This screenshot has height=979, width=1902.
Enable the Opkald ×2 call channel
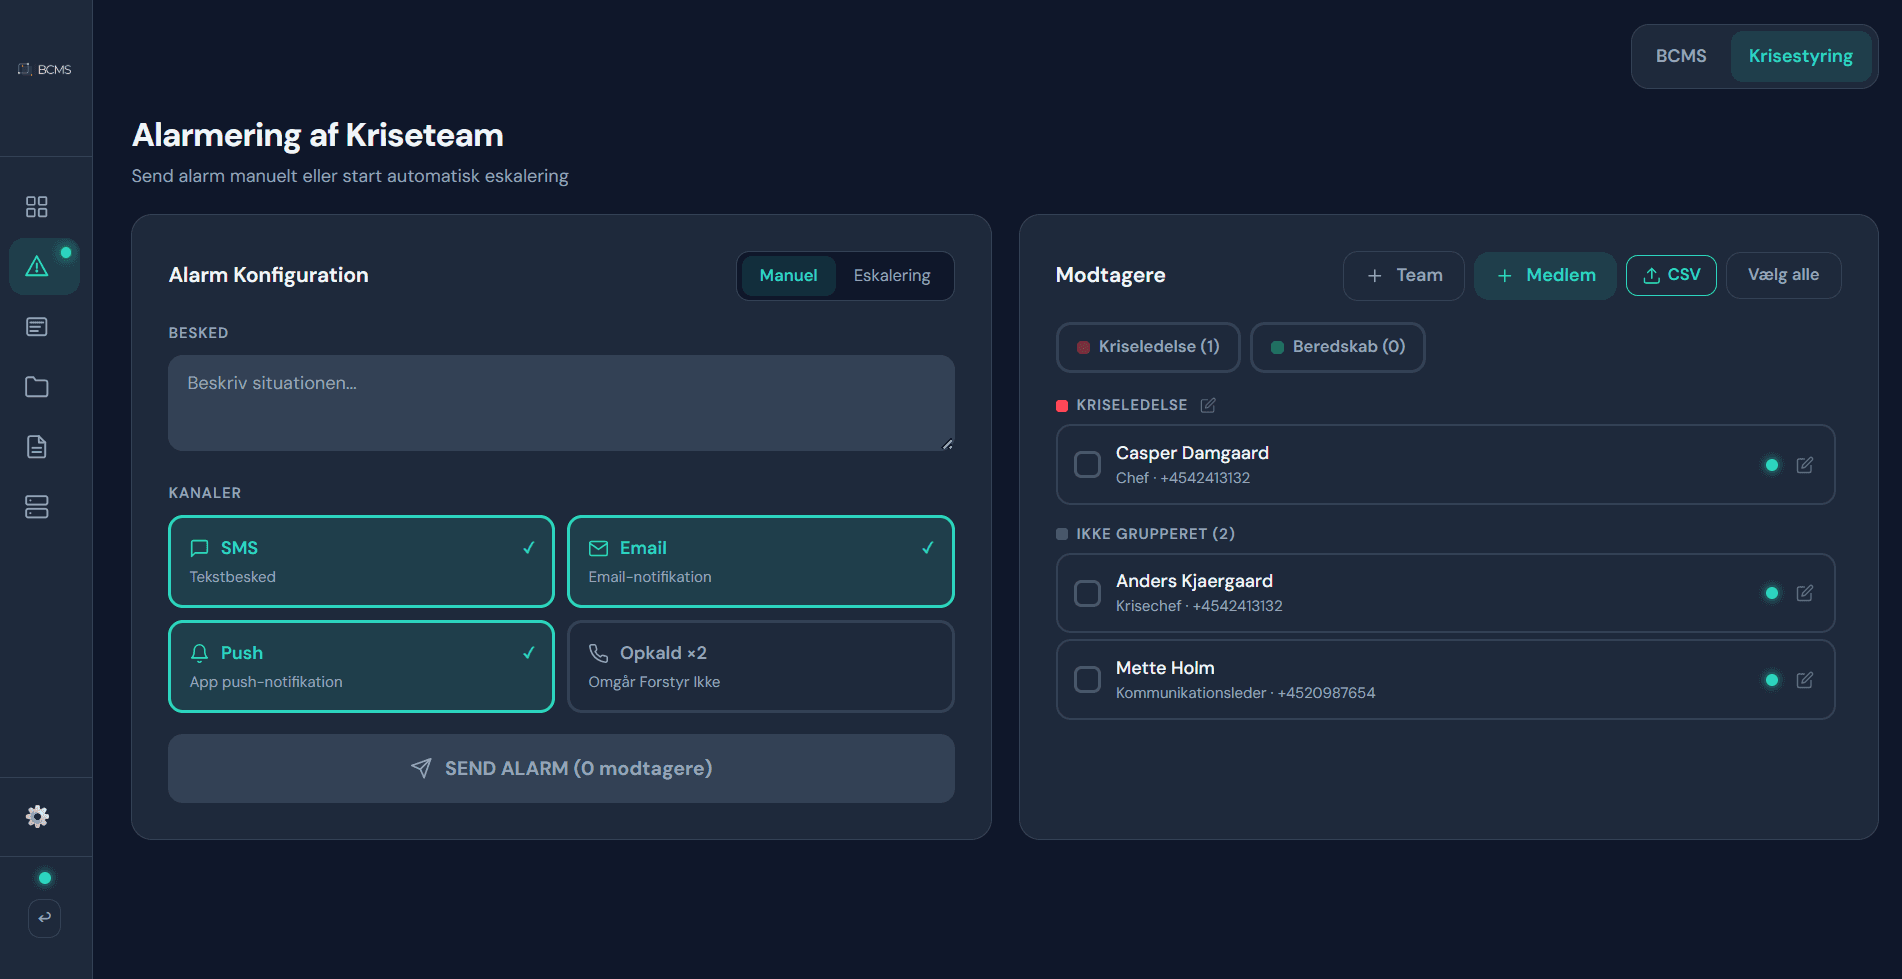[760, 666]
